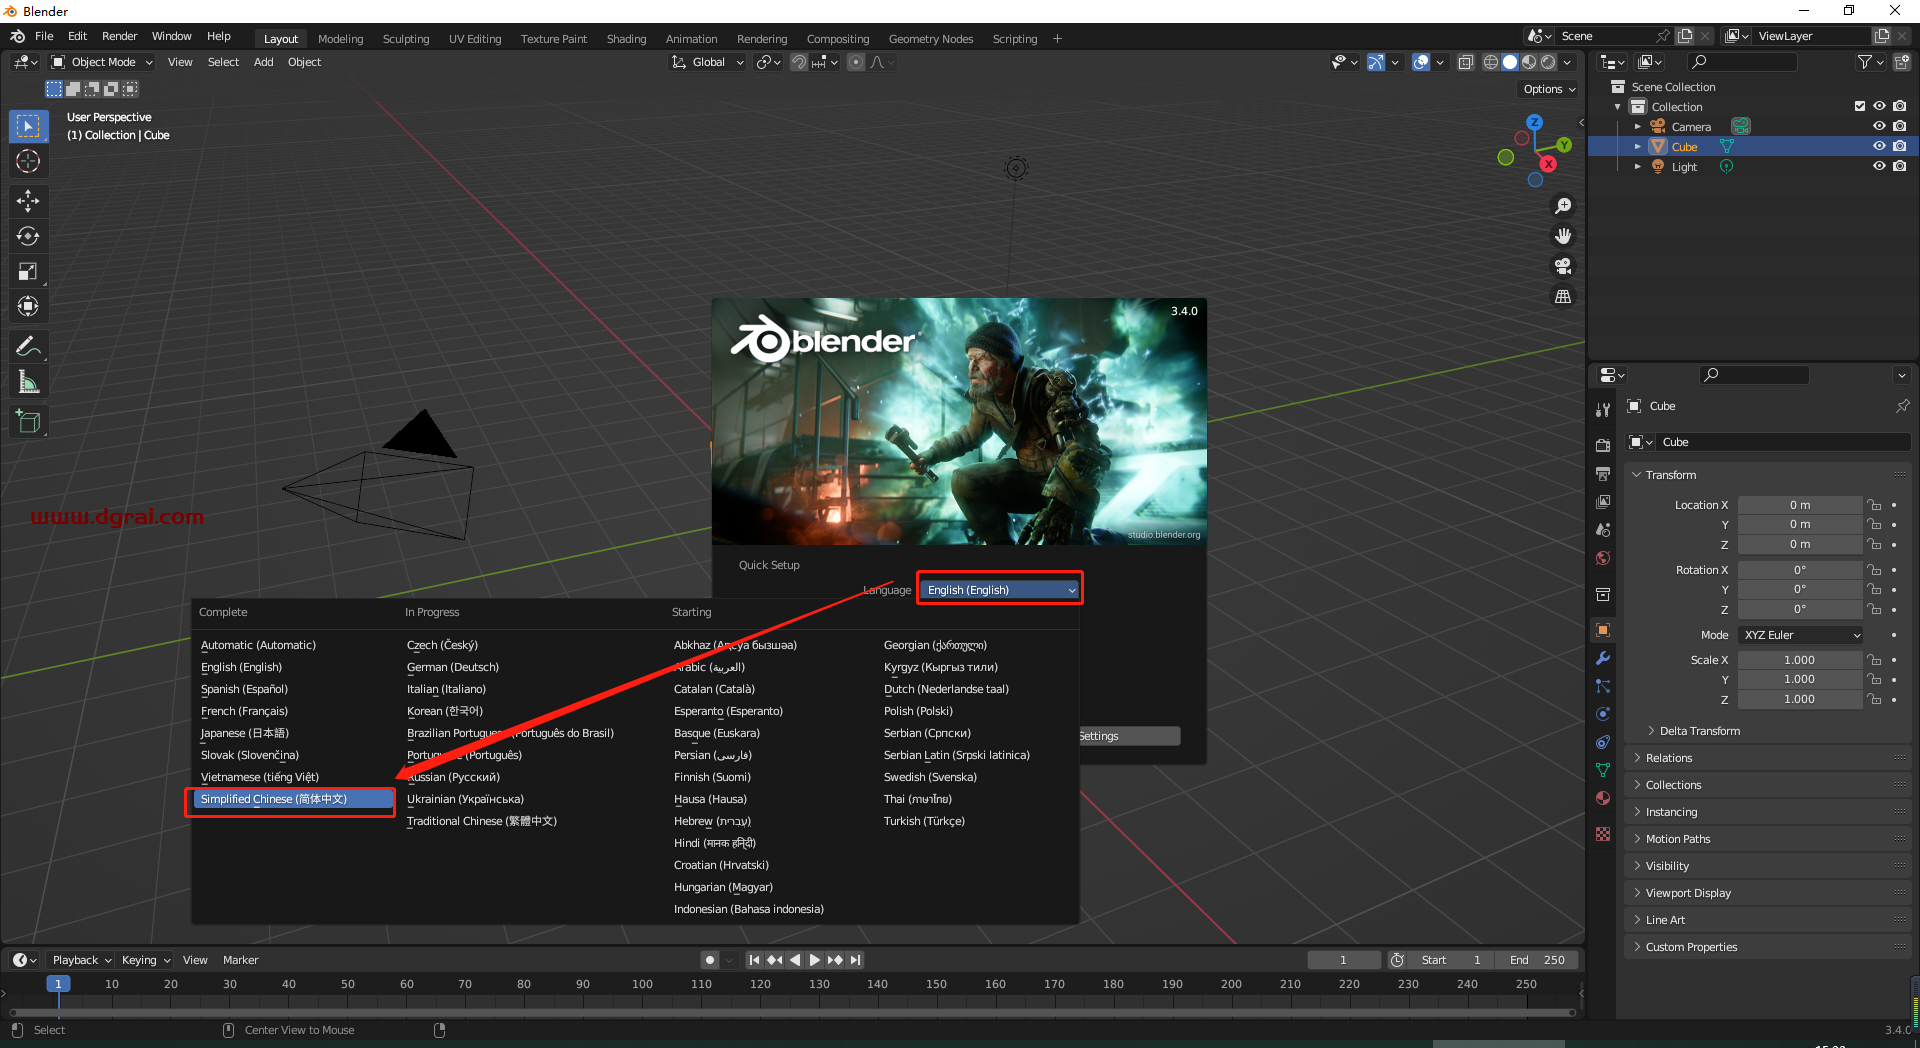The width and height of the screenshot is (1920, 1048).
Task: Select the Measure tool
Action: (28, 382)
